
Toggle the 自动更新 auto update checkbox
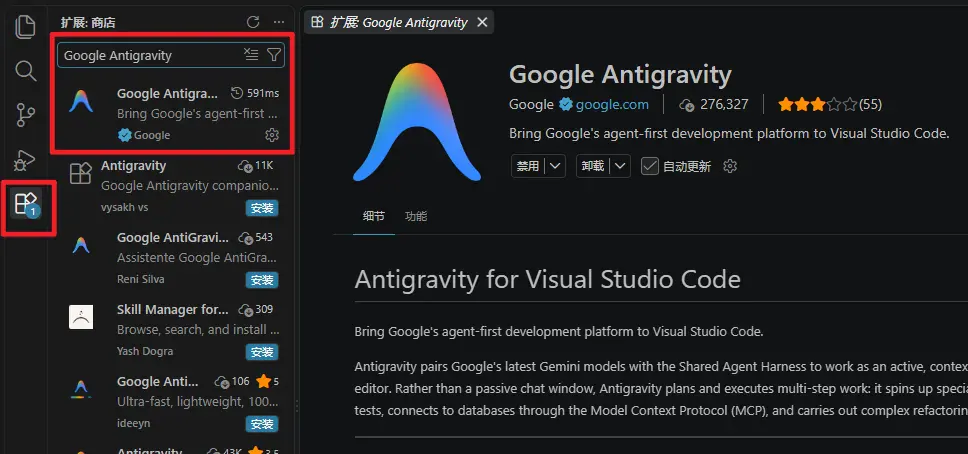tap(649, 166)
